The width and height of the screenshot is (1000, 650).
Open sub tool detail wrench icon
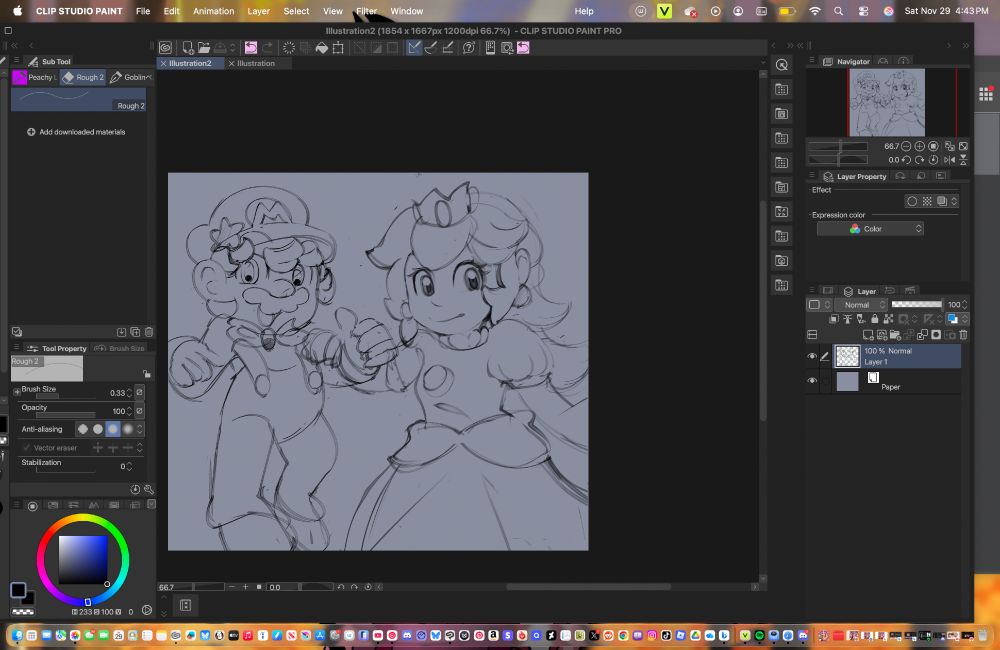pyautogui.click(x=149, y=490)
